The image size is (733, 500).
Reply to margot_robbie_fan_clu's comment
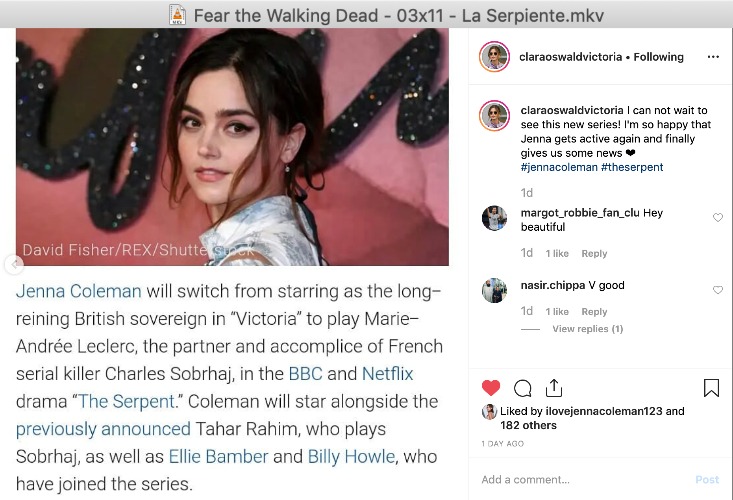click(594, 254)
